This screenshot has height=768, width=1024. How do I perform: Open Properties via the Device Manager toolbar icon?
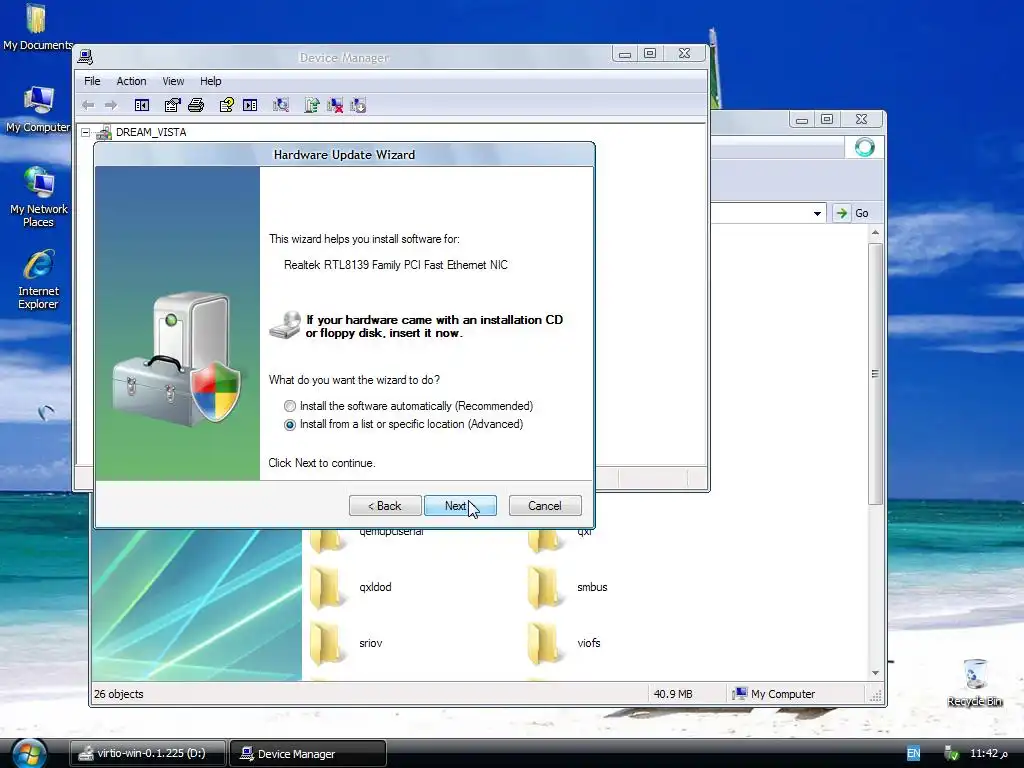(172, 105)
